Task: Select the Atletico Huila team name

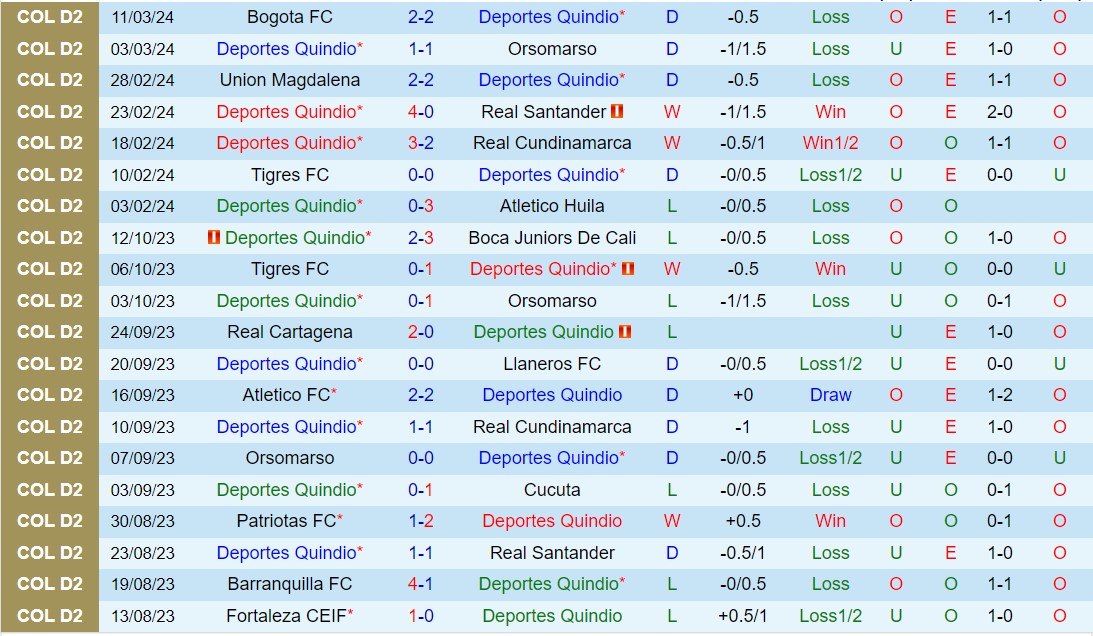Action: (x=552, y=206)
